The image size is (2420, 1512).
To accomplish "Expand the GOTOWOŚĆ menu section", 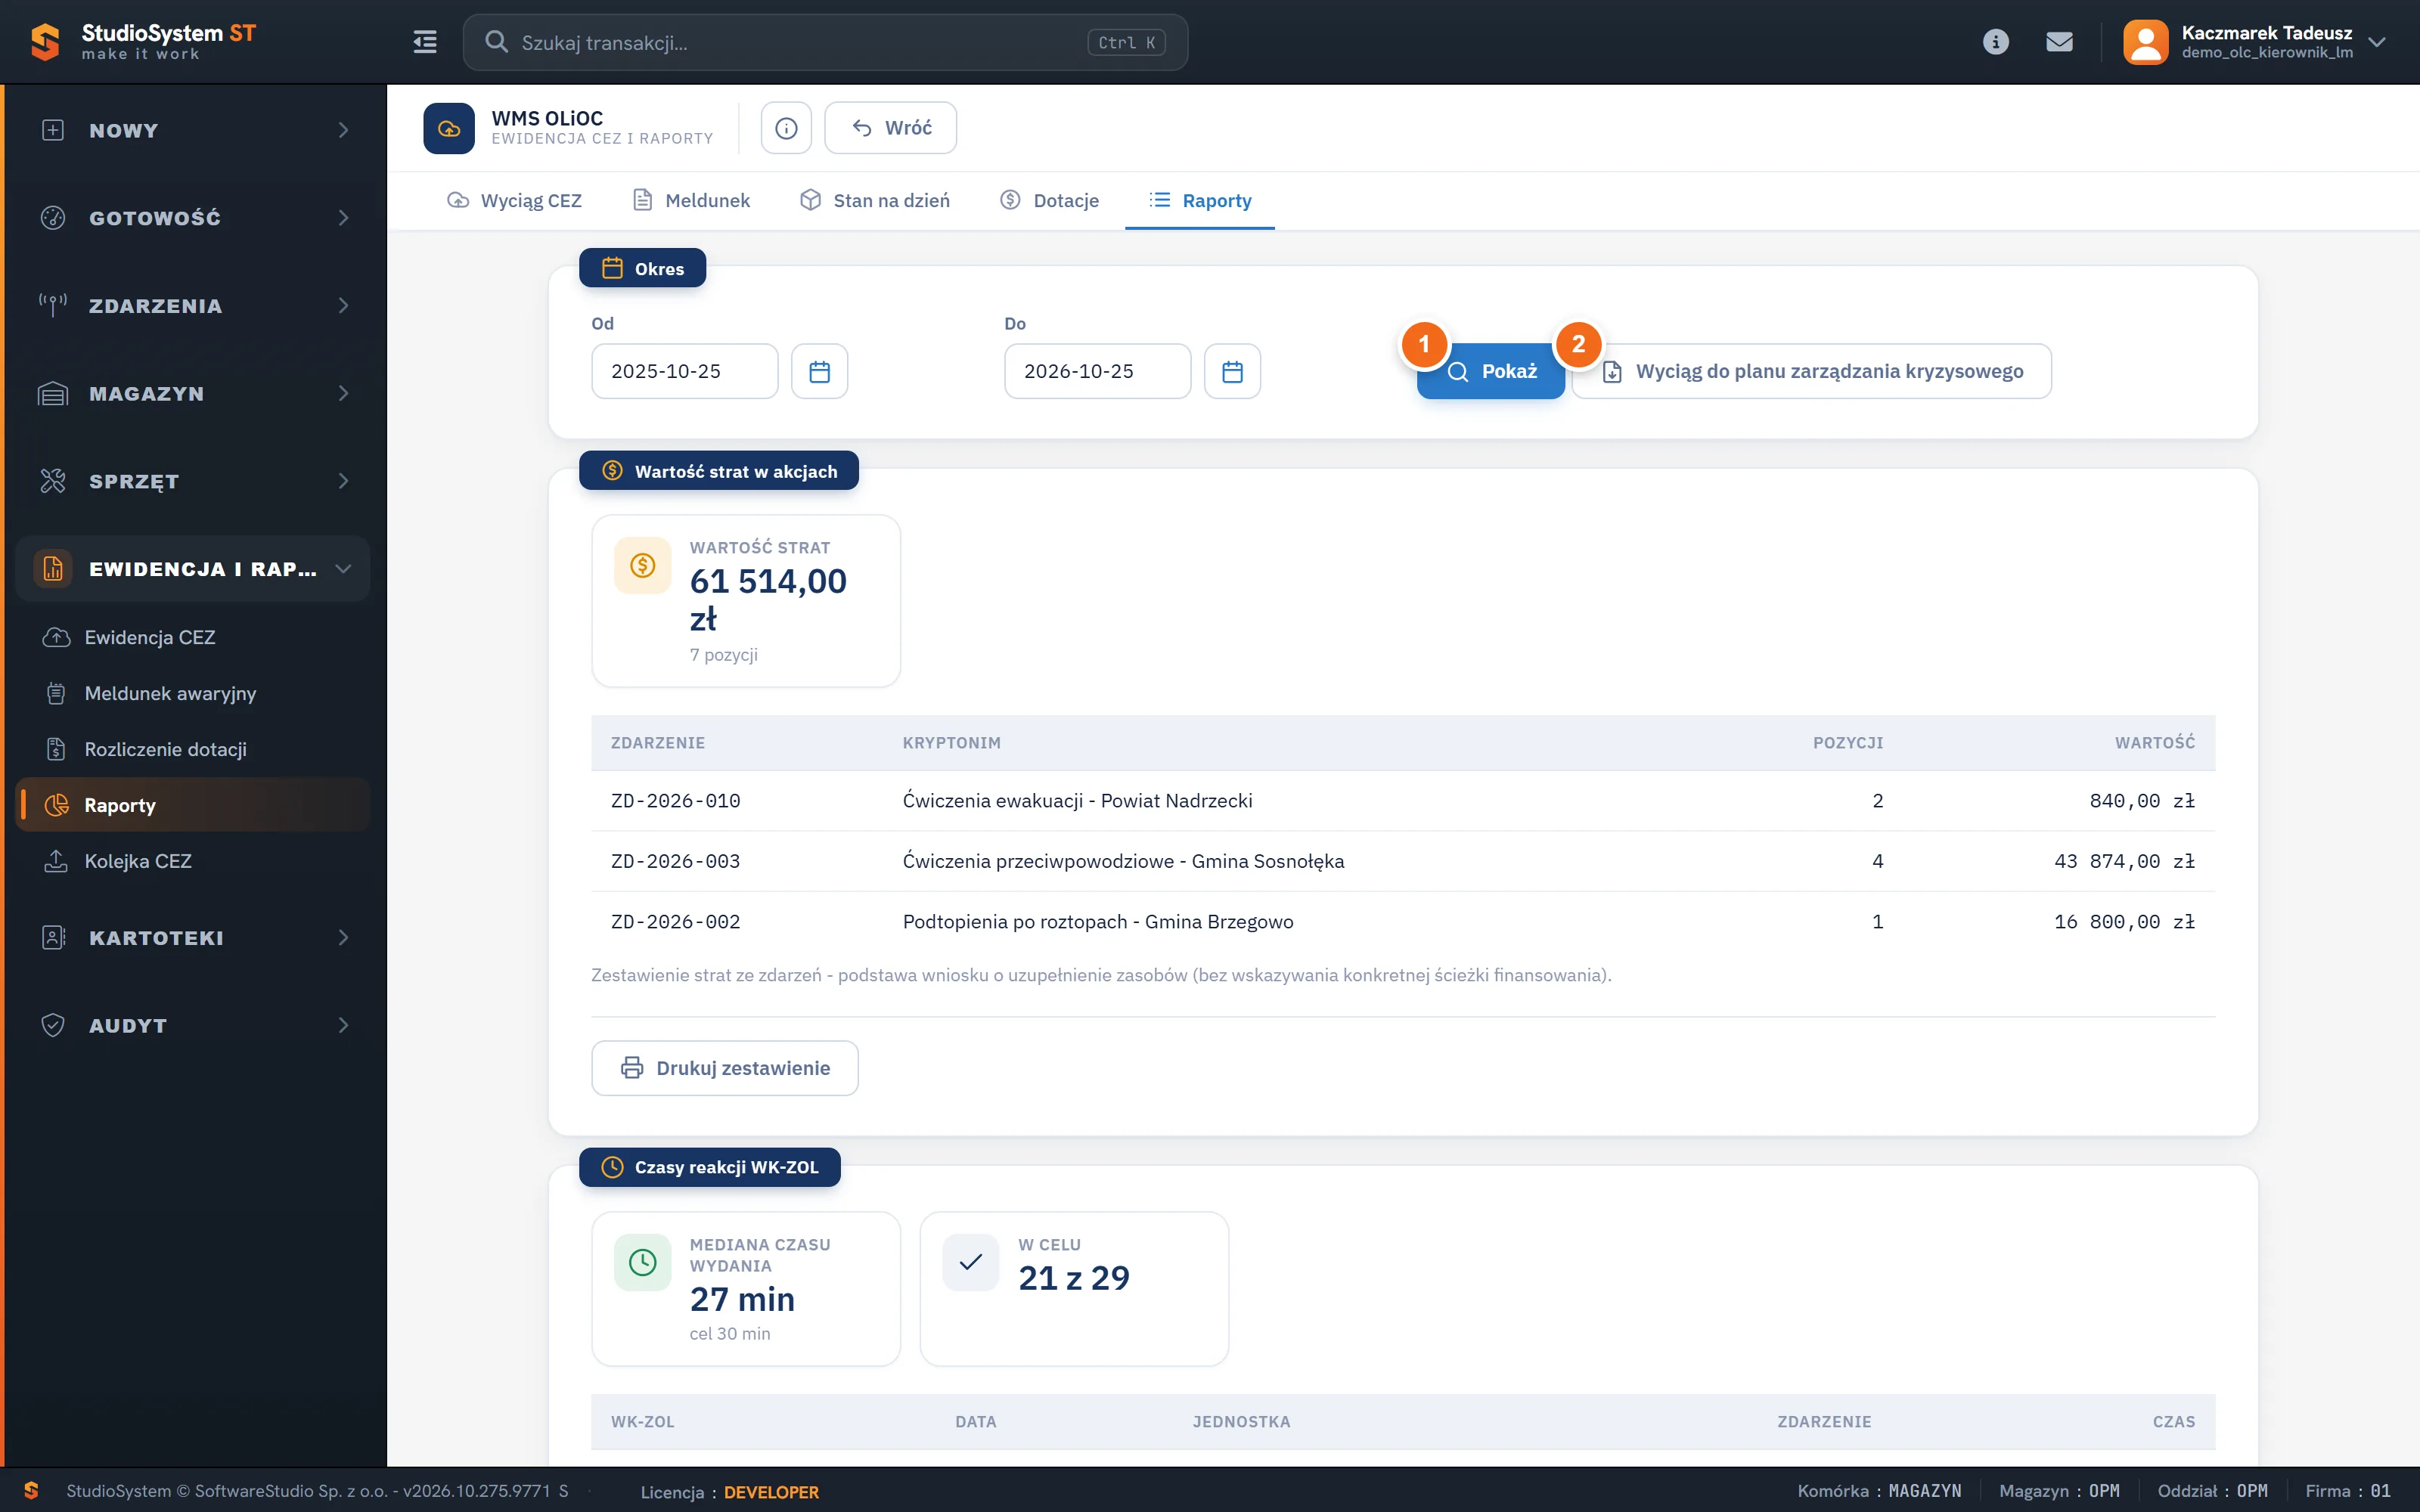I will point(193,218).
